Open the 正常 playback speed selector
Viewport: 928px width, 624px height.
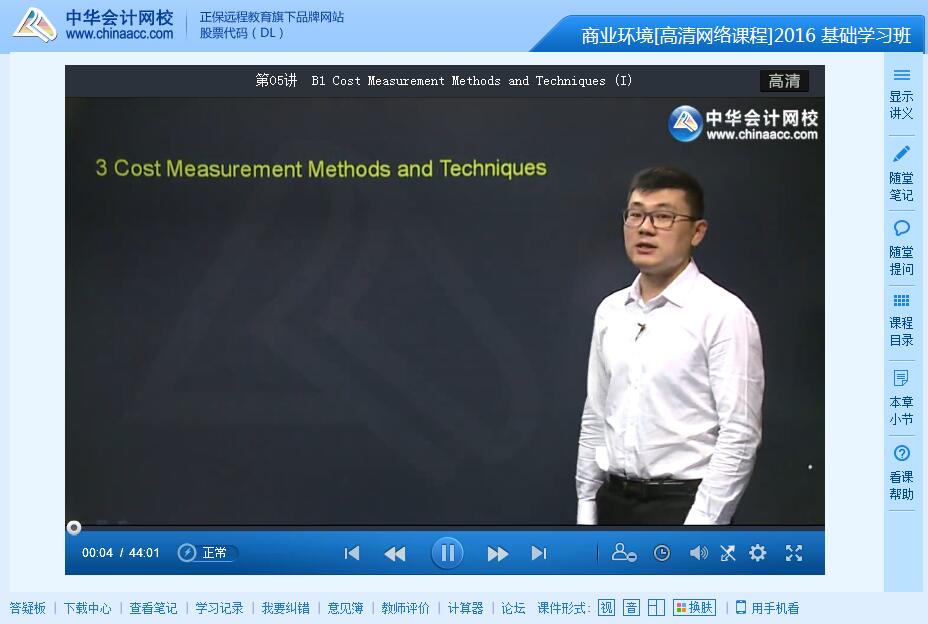coord(207,553)
